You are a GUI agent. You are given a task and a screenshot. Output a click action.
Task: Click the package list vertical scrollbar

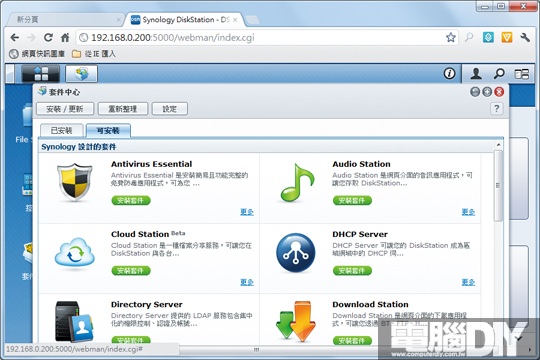coord(498,186)
